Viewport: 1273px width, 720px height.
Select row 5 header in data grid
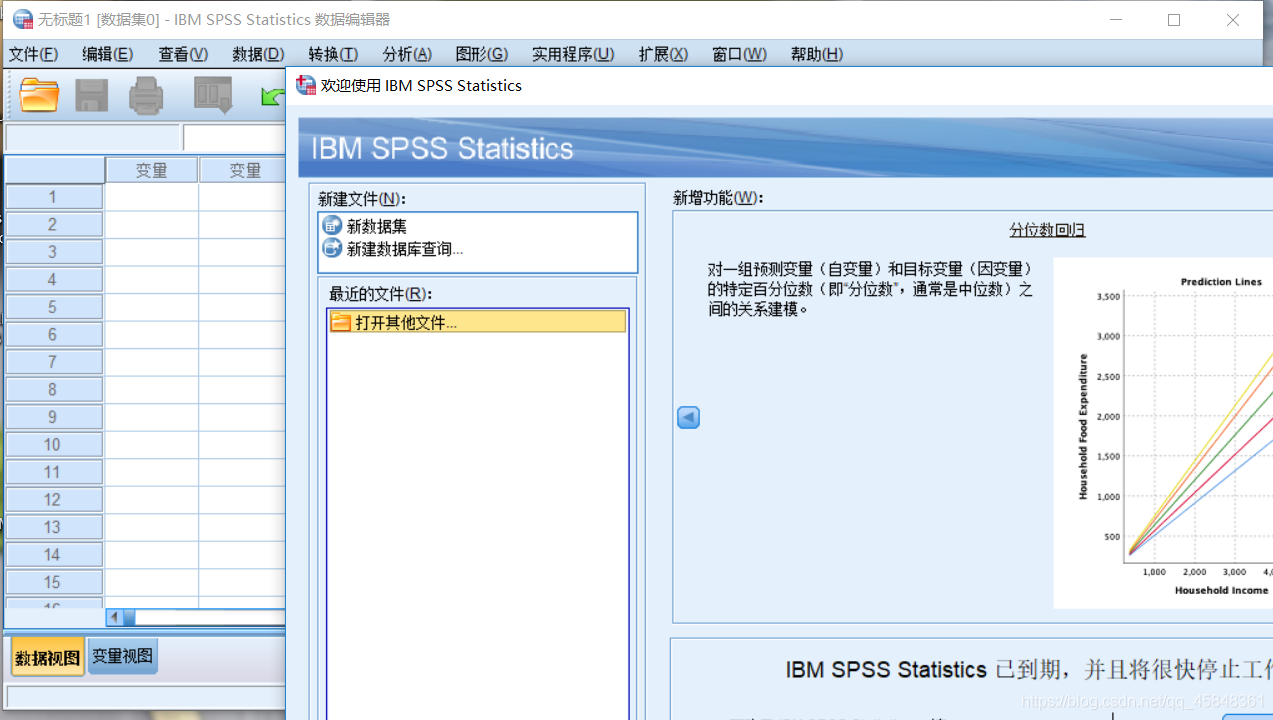click(x=54, y=307)
